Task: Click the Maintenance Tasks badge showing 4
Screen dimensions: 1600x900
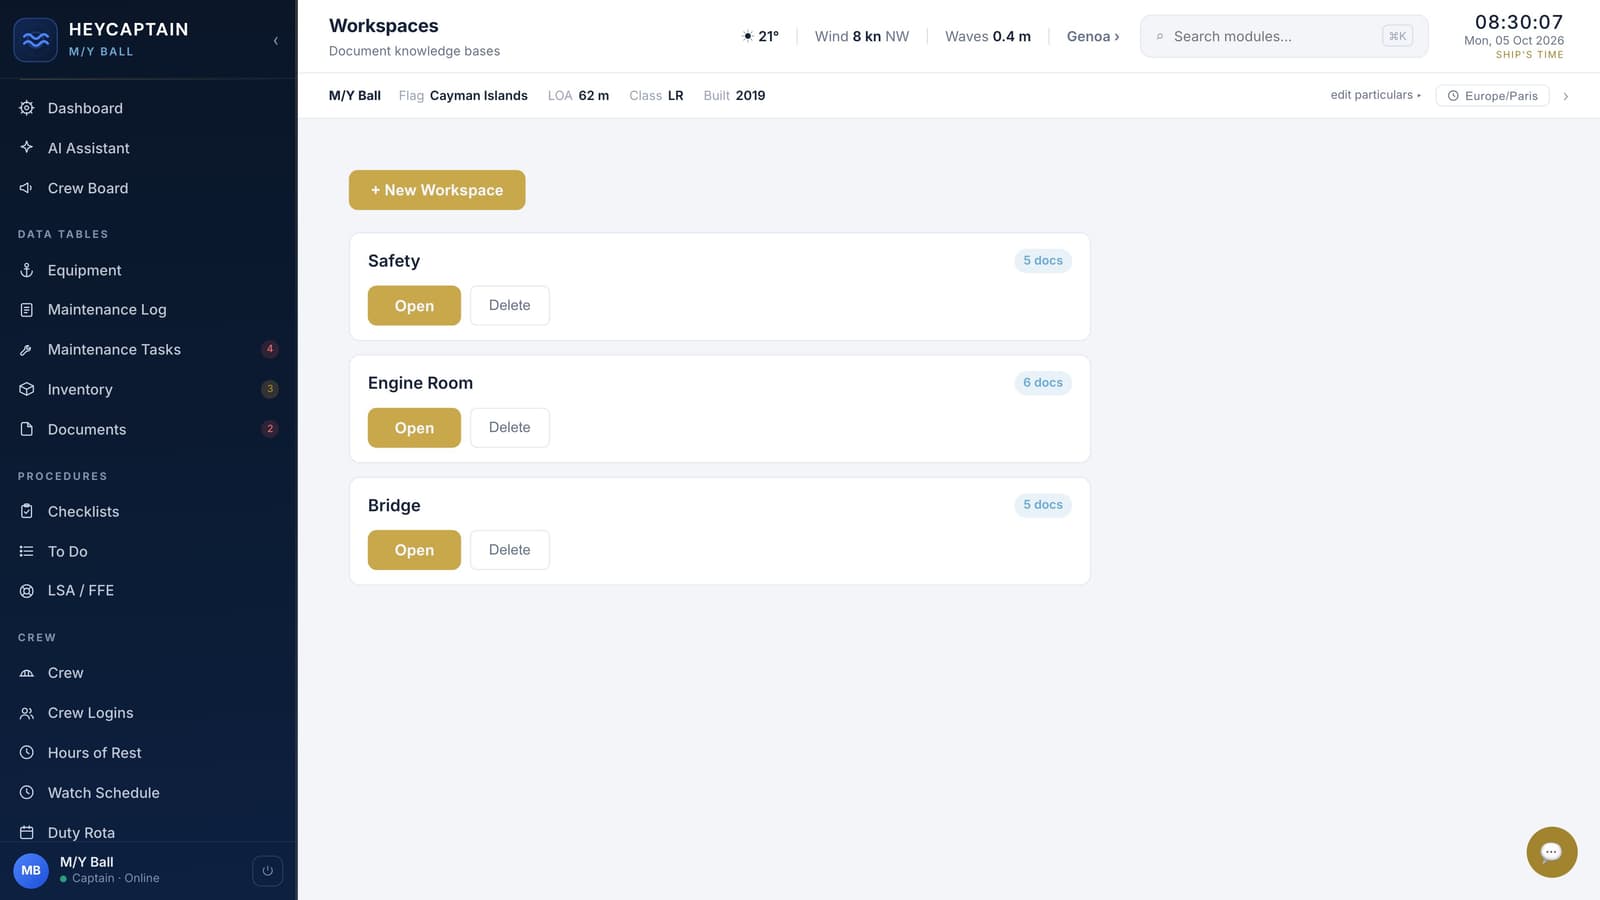Action: (x=270, y=349)
